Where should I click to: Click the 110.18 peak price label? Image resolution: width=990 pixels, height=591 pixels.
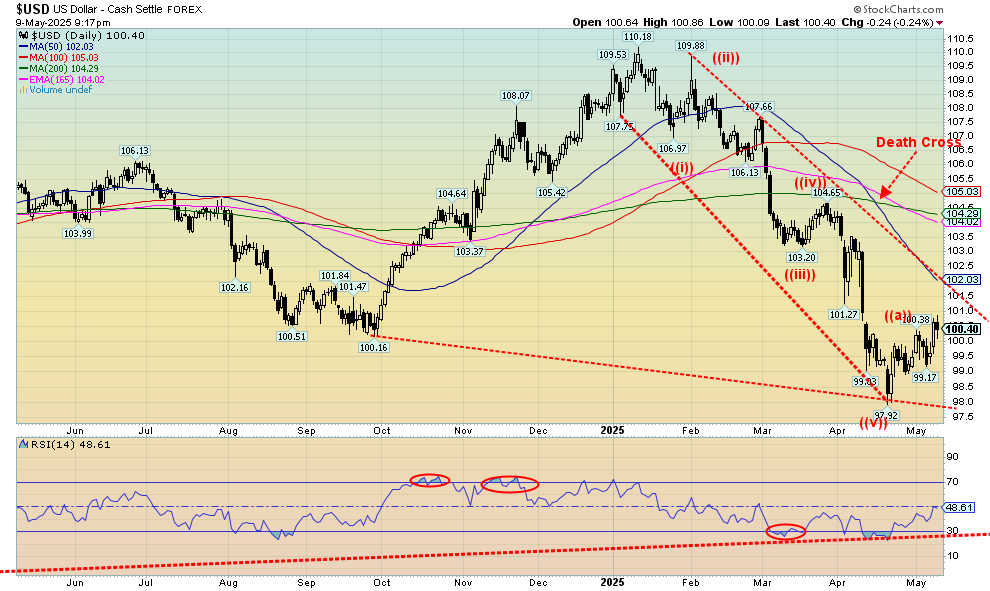coord(639,37)
